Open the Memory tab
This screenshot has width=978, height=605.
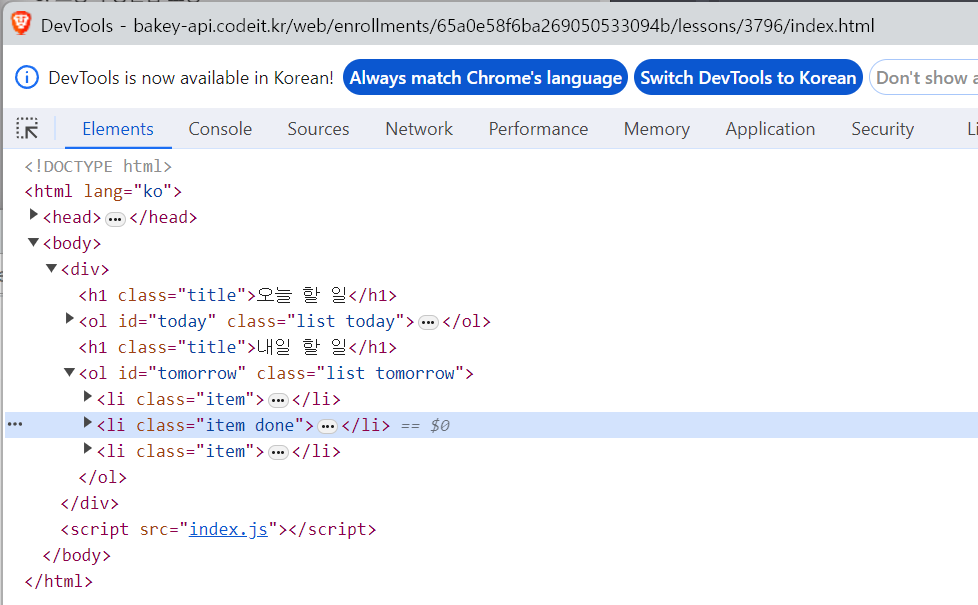657,128
